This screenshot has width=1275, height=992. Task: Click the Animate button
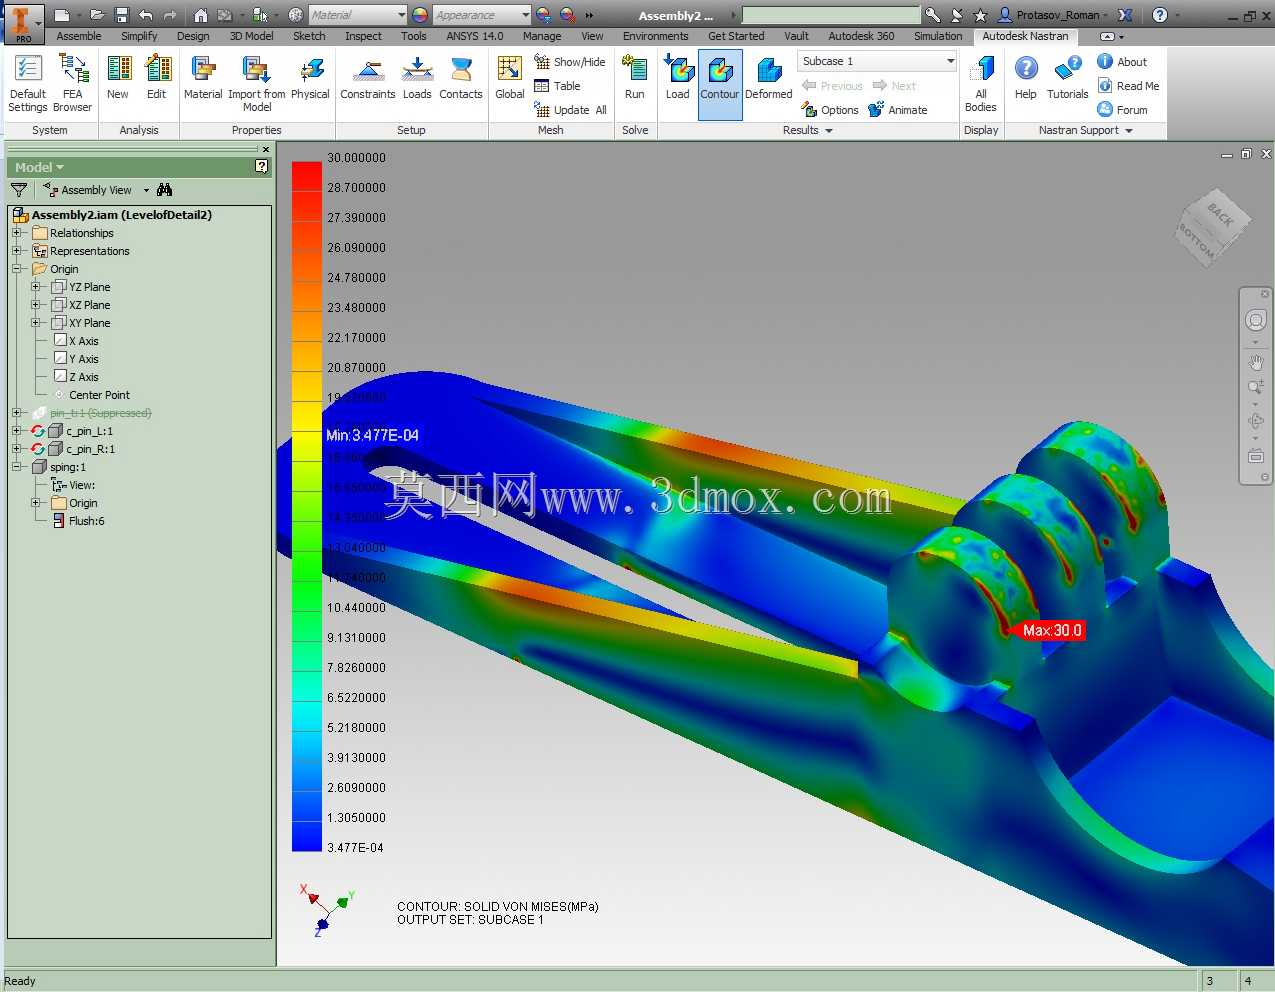point(898,110)
